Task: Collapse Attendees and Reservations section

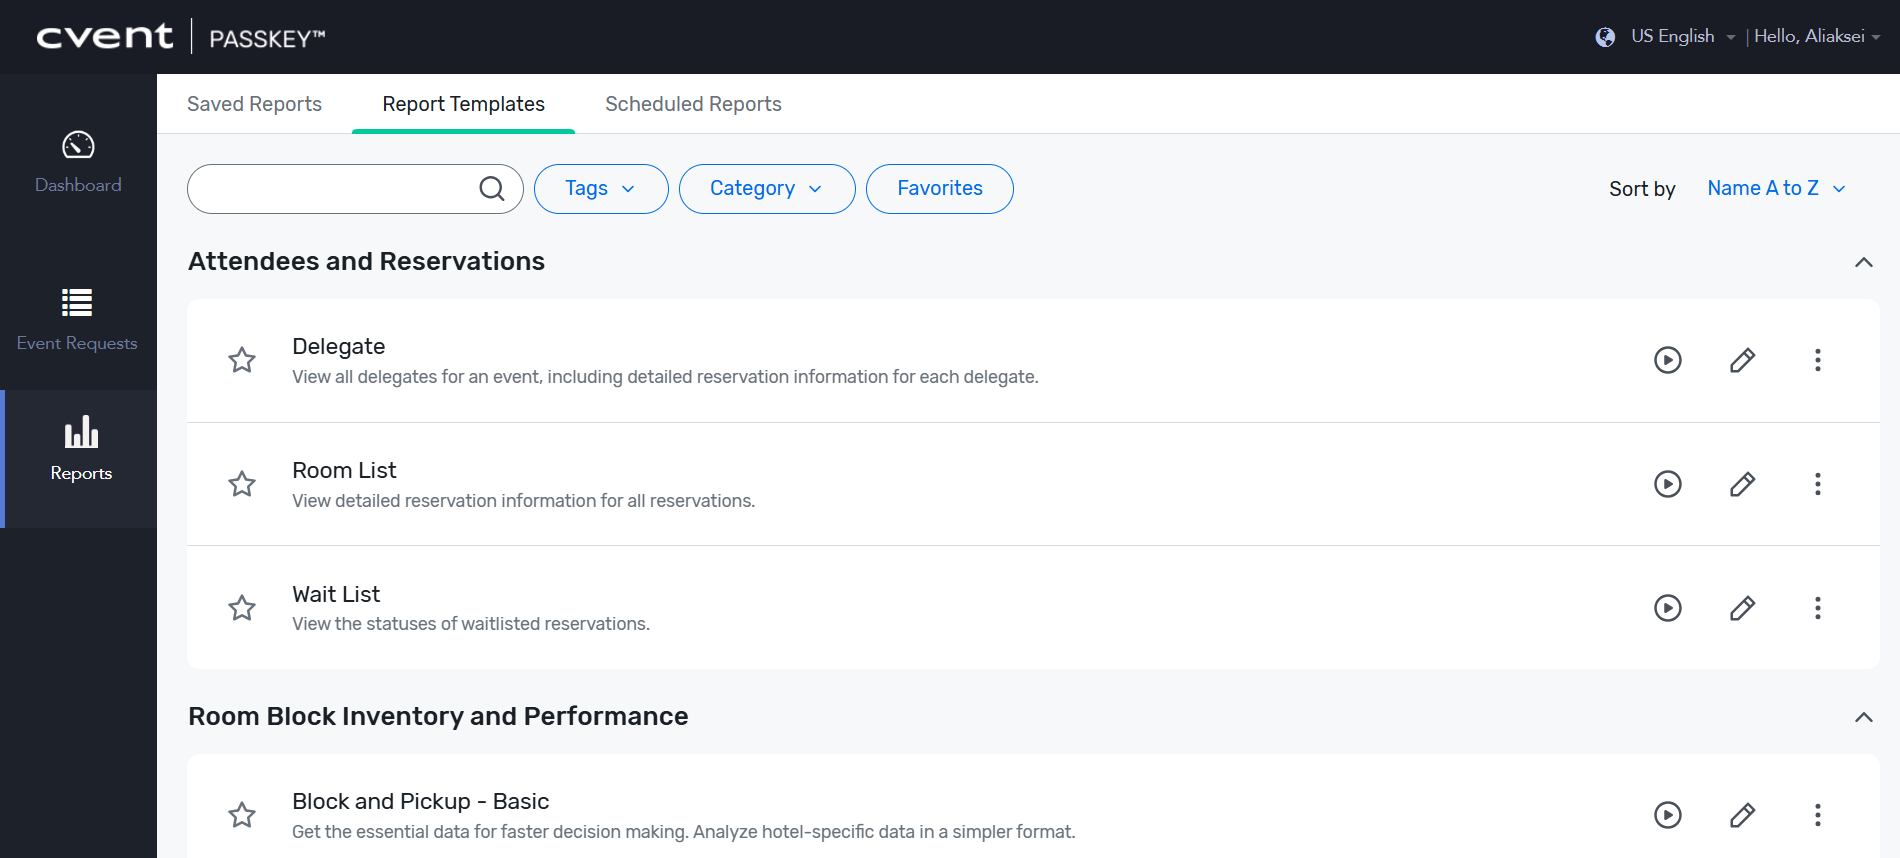Action: click(1863, 262)
